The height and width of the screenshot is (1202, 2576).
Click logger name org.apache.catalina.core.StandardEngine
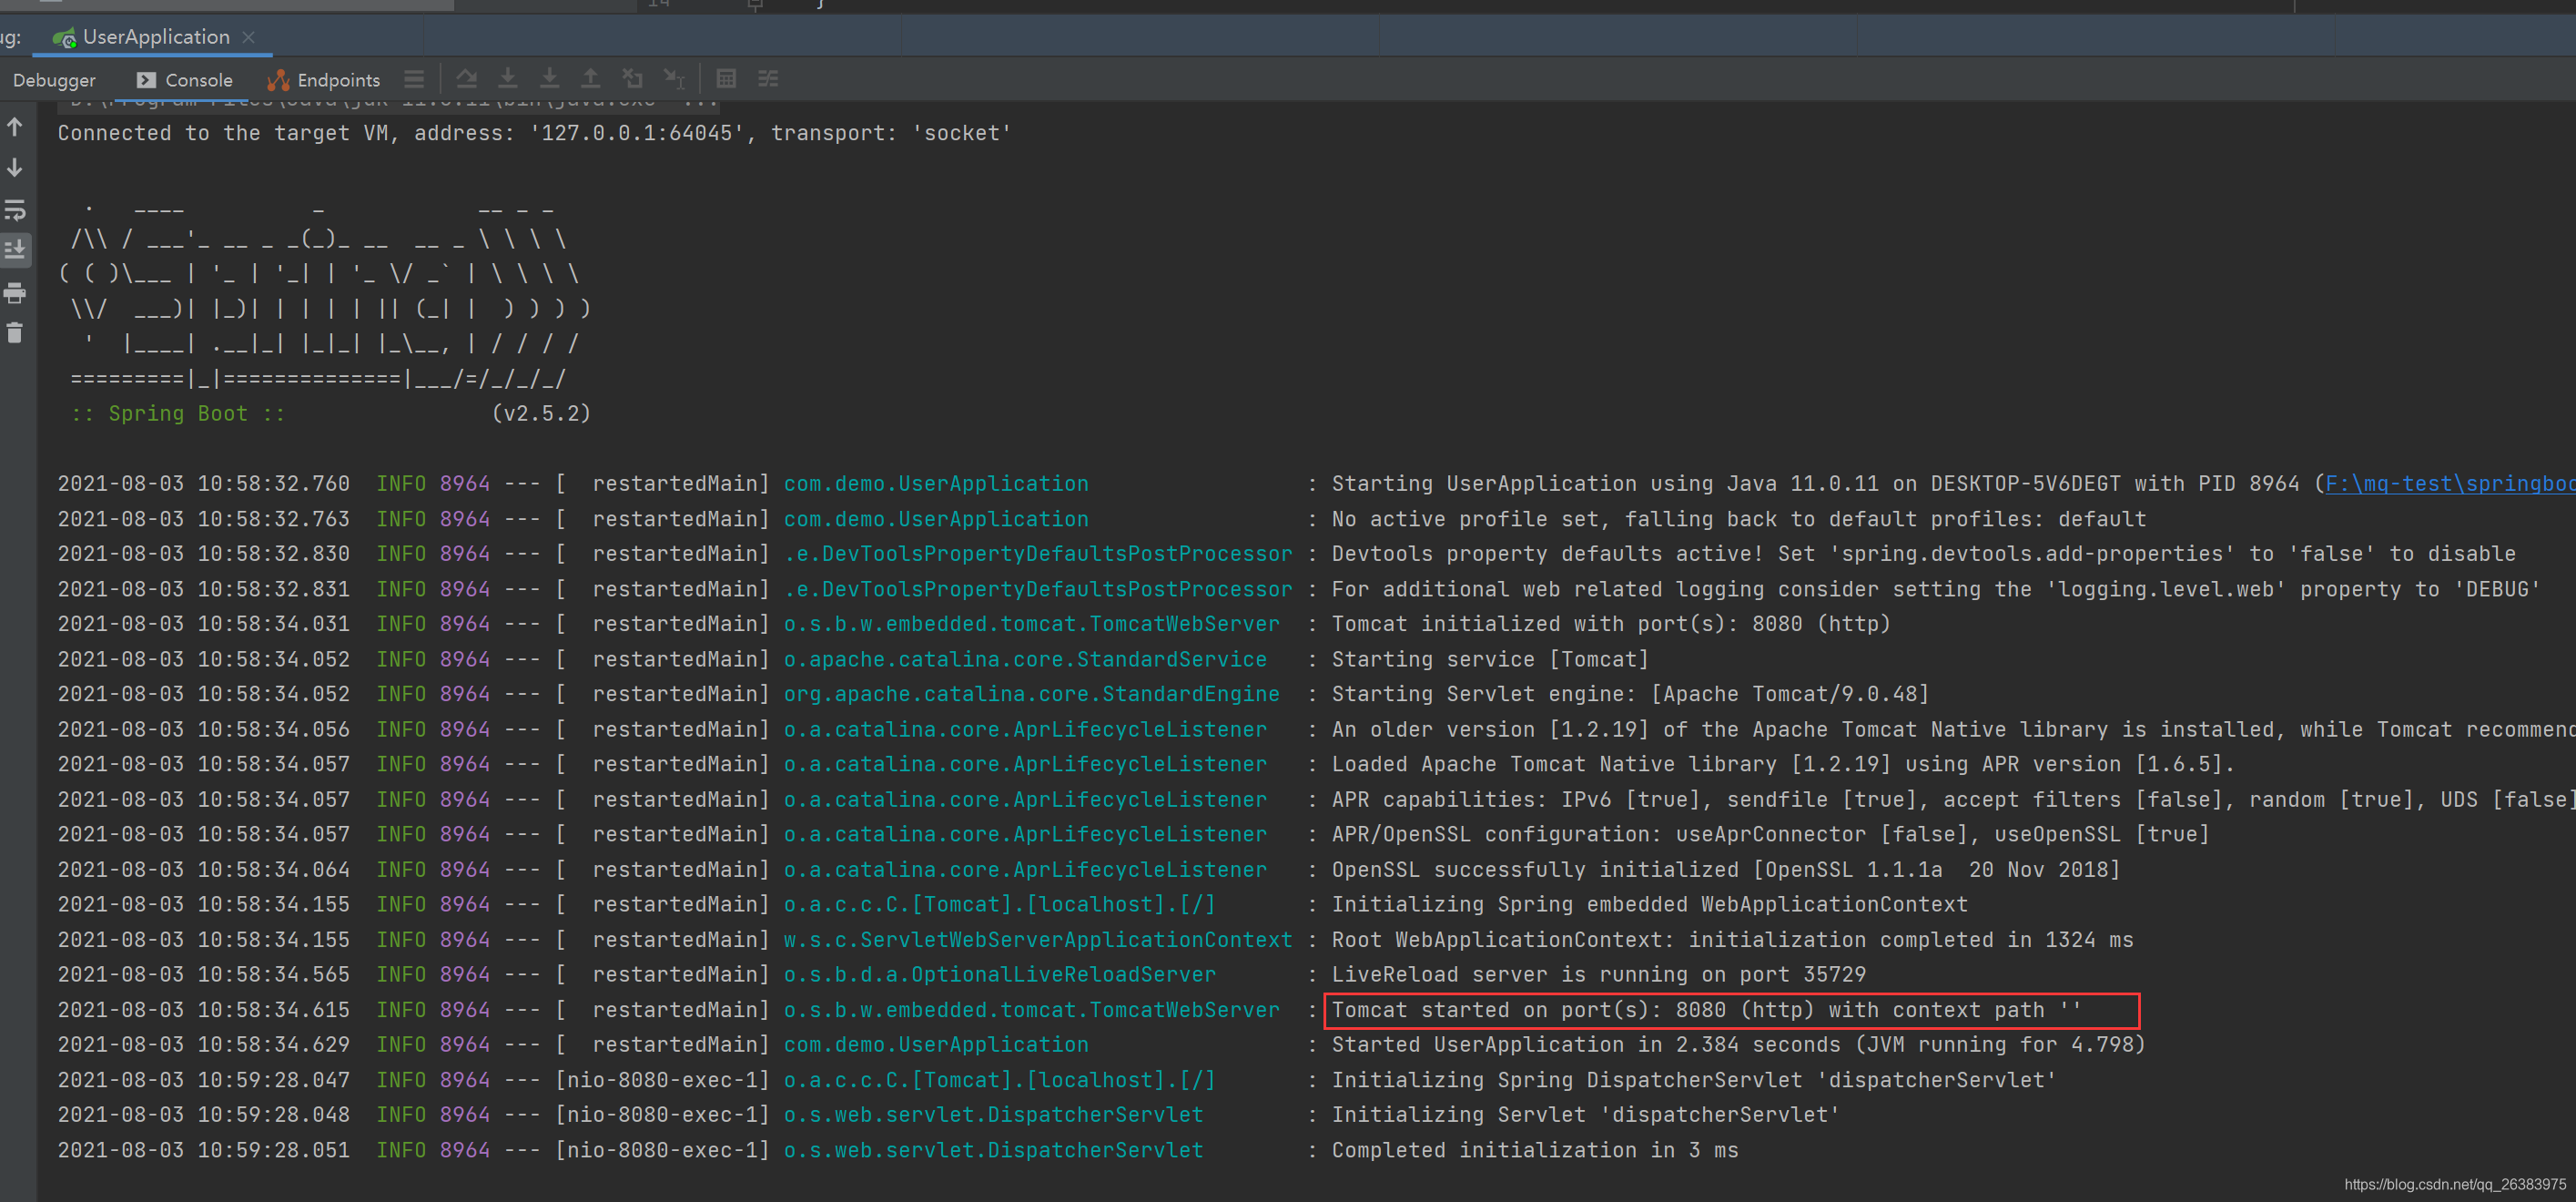1031,694
